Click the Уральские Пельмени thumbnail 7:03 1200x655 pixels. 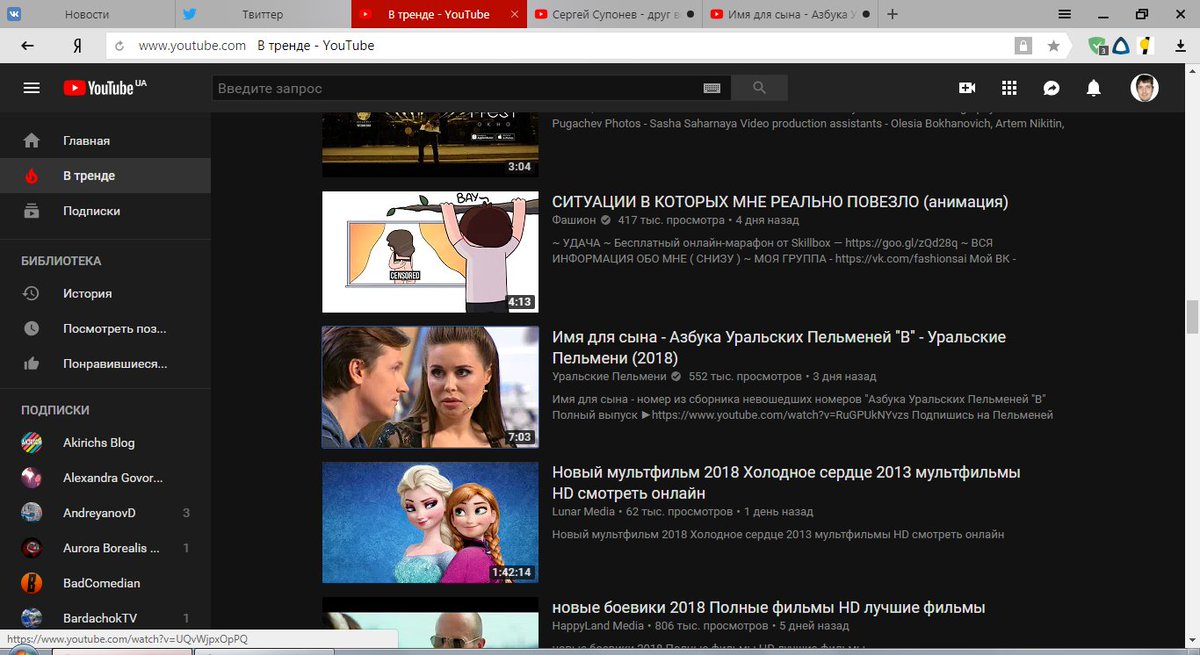click(430, 387)
